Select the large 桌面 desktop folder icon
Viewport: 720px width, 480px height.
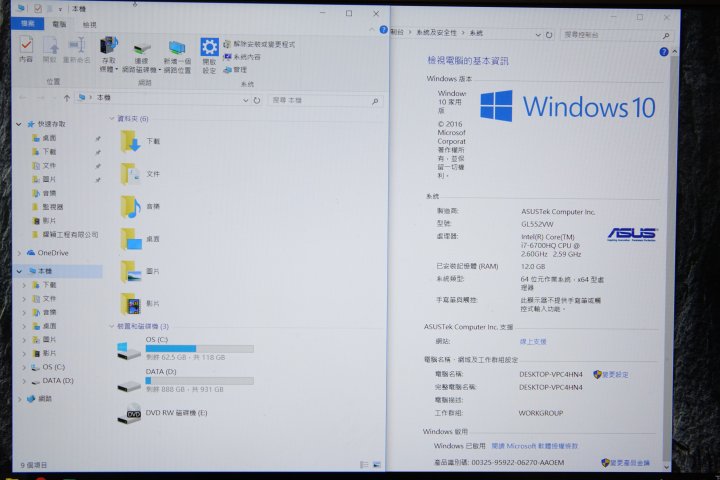[130, 239]
